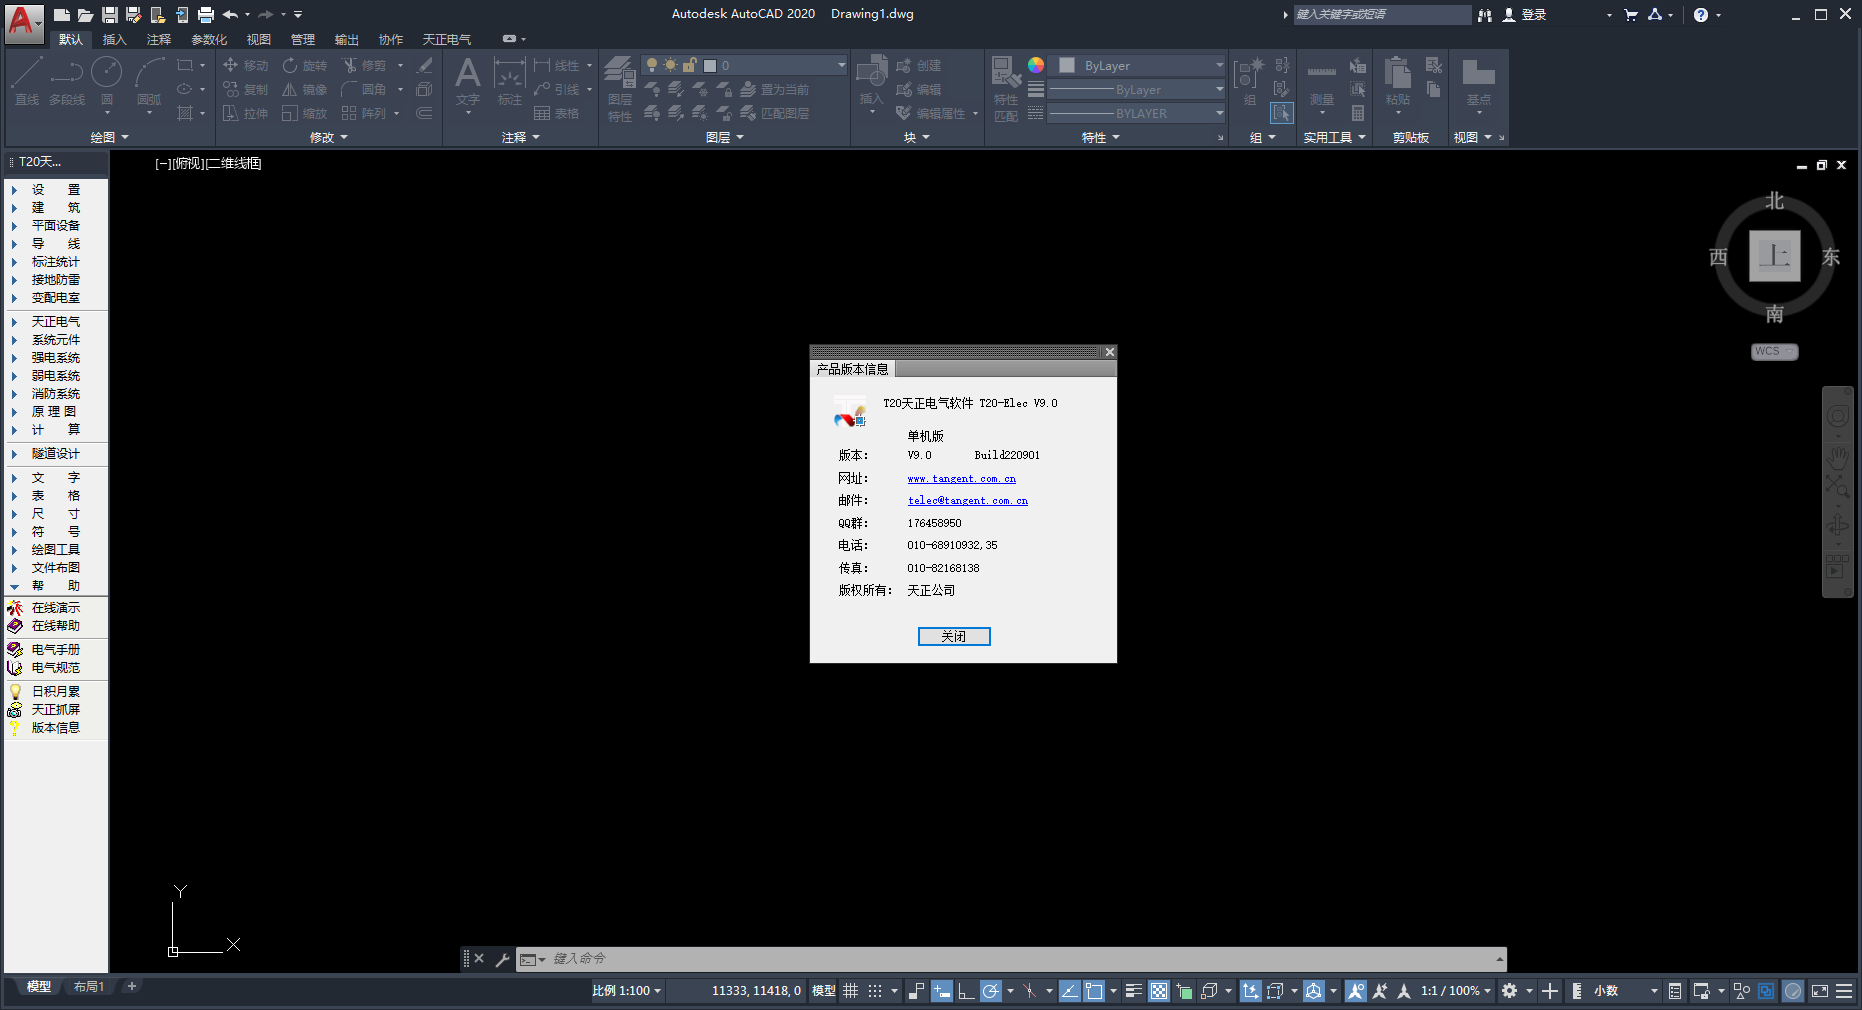Switch to the 参数化 ribbon tab
Viewport: 1862px width, 1010px height.
coord(209,39)
